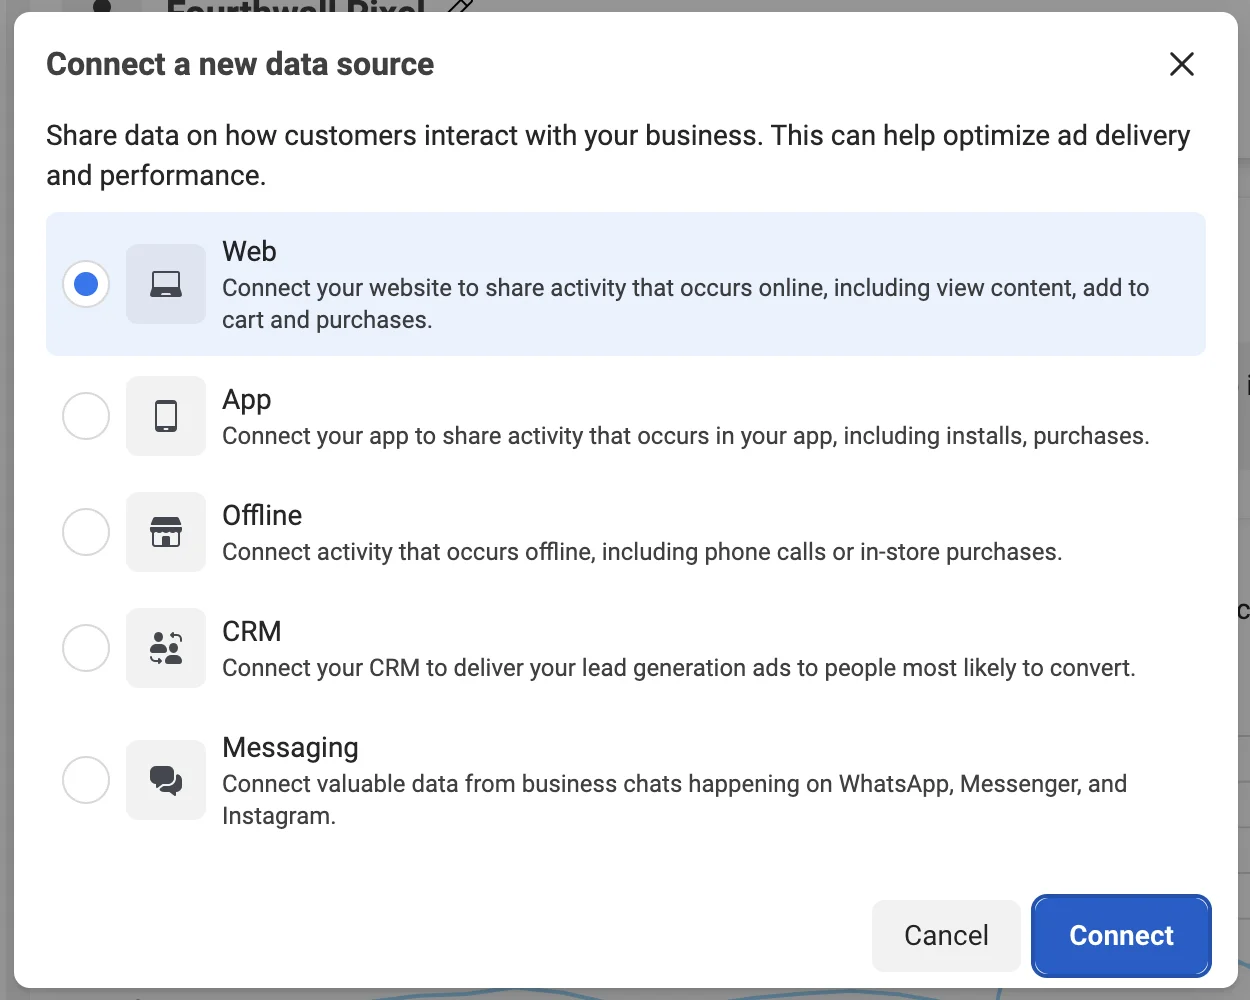Select the Offline radio button
Screen dimensions: 1250x1000
pos(86,532)
